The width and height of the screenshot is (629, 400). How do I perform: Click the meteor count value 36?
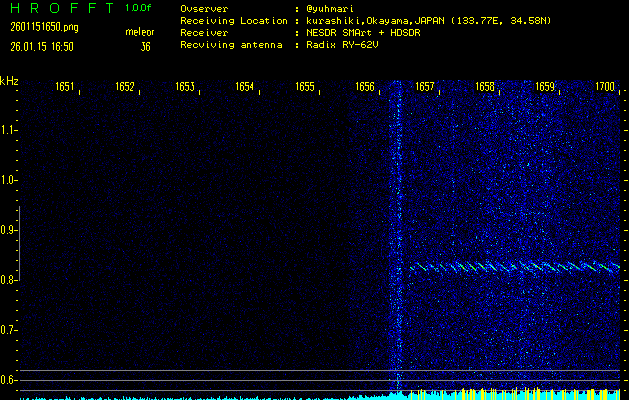point(145,46)
